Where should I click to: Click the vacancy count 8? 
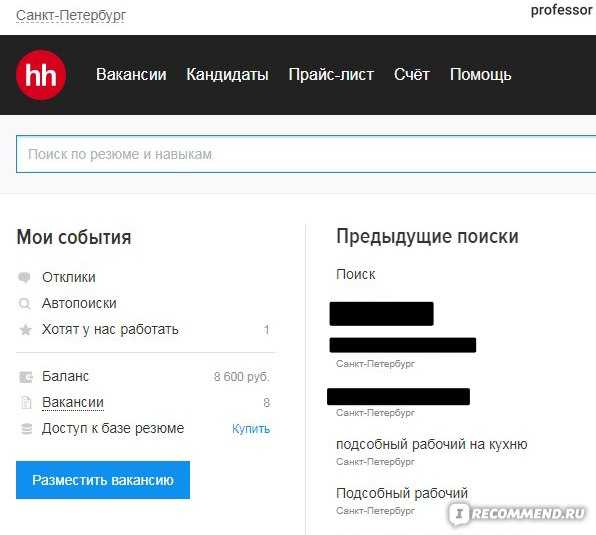click(266, 403)
